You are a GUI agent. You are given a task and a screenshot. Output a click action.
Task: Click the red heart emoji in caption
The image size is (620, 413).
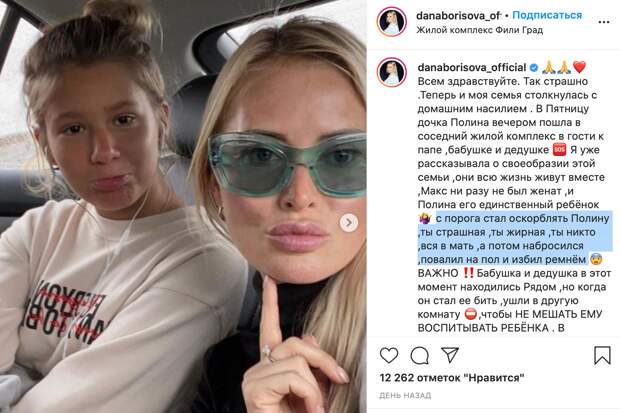tap(579, 67)
